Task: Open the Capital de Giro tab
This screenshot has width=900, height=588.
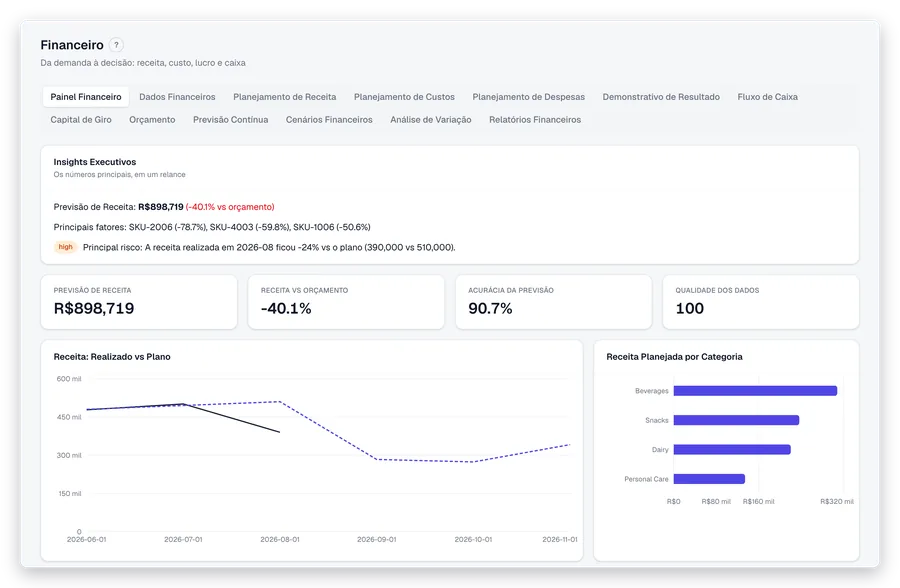Action: point(81,119)
